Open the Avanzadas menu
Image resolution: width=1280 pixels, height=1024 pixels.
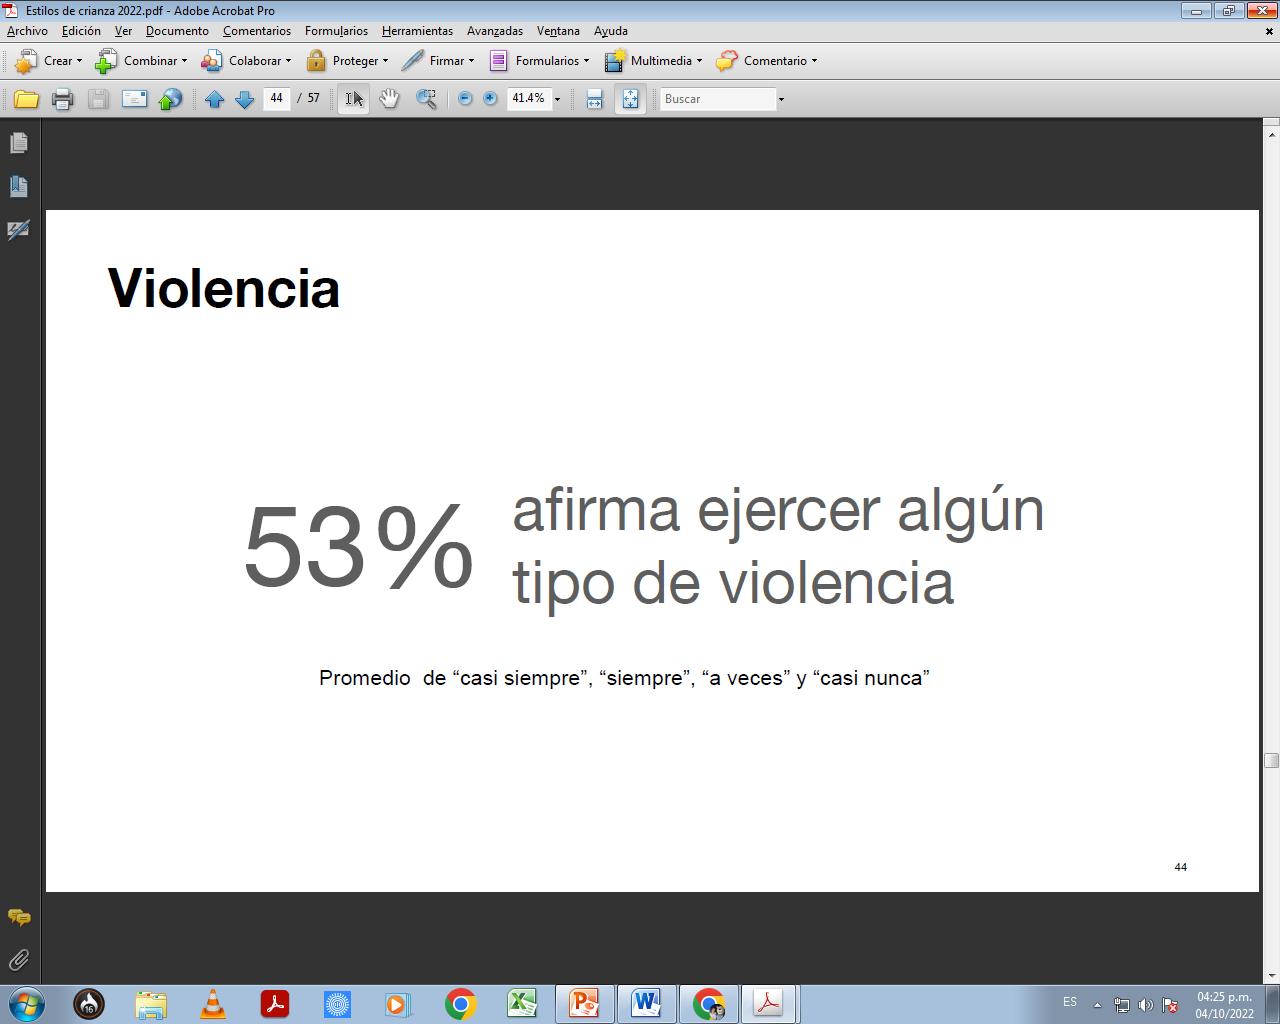pyautogui.click(x=495, y=31)
